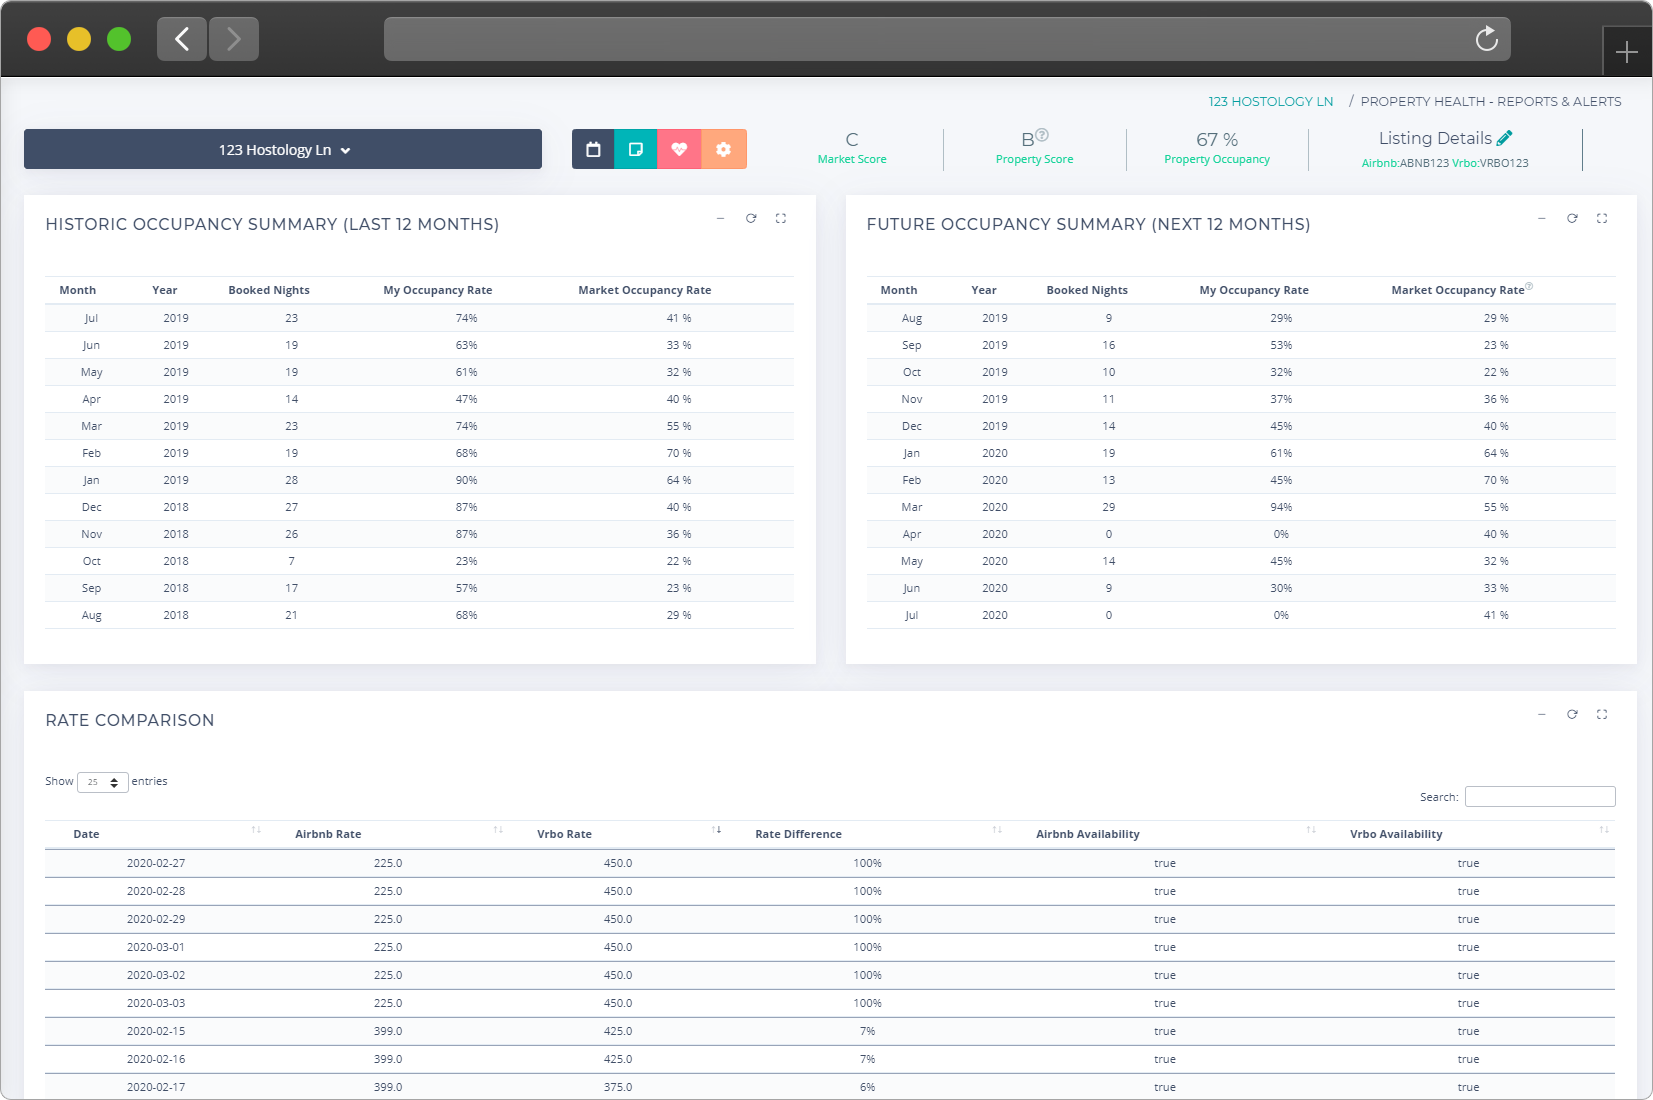Image resolution: width=1653 pixels, height=1100 pixels.
Task: Click the Market Occupancy Rate info icon
Action: pos(1529,286)
